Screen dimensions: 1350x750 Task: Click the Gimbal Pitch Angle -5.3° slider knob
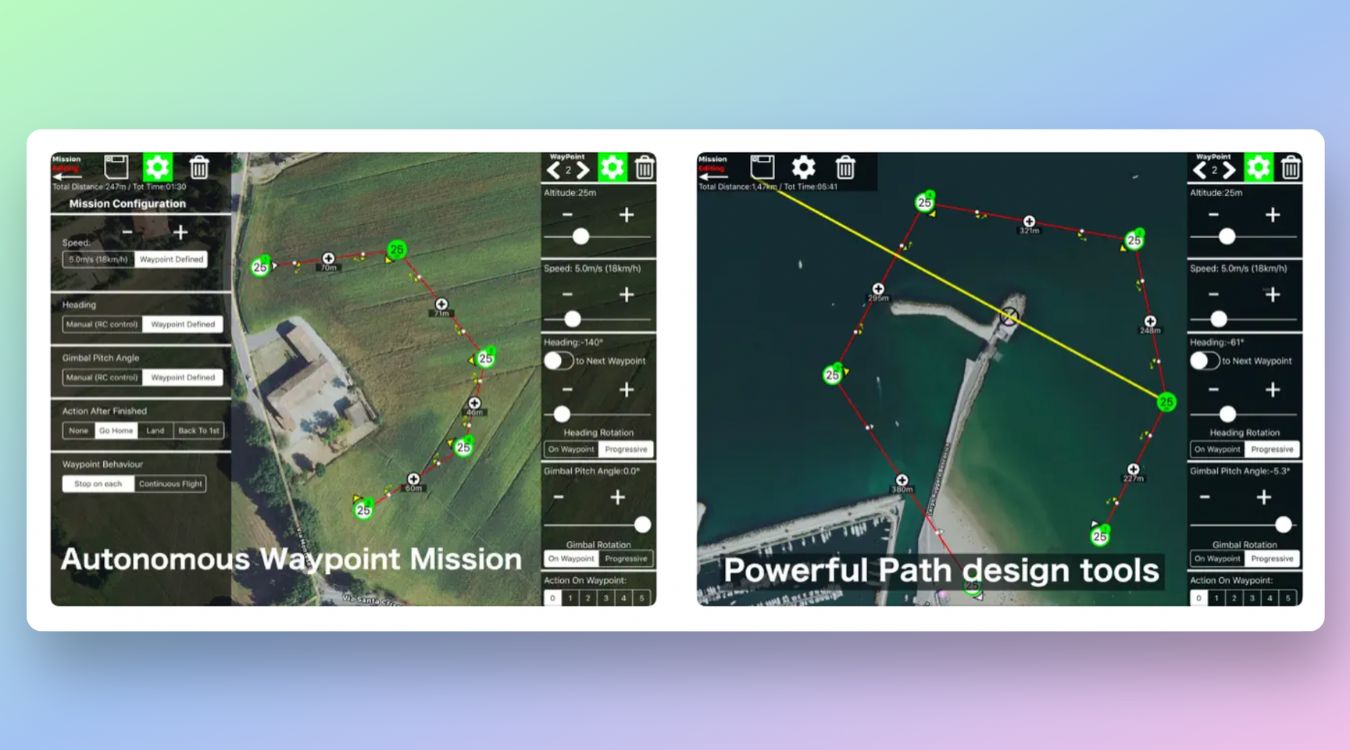1283,524
